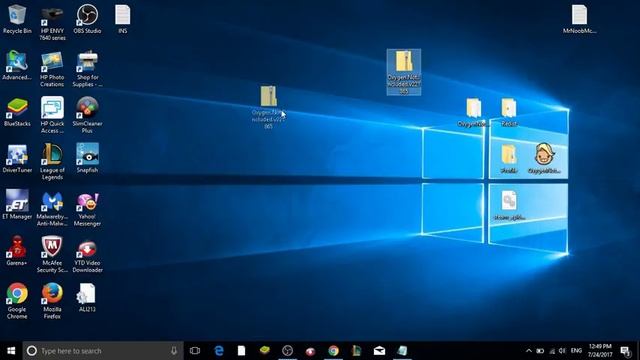The width and height of the screenshot is (640, 360).
Task: Open the Action Center notifications icon
Action: tap(625, 351)
